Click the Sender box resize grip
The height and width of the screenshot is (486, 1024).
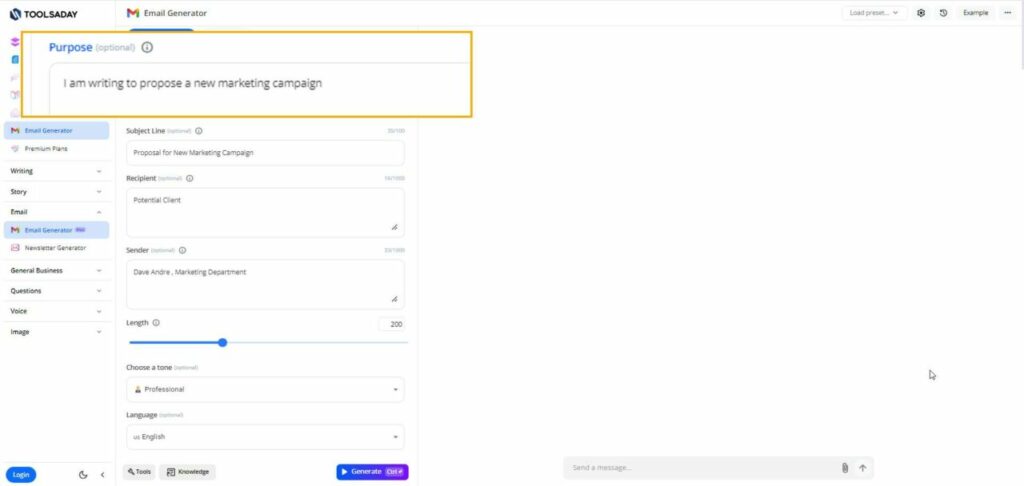point(394,299)
